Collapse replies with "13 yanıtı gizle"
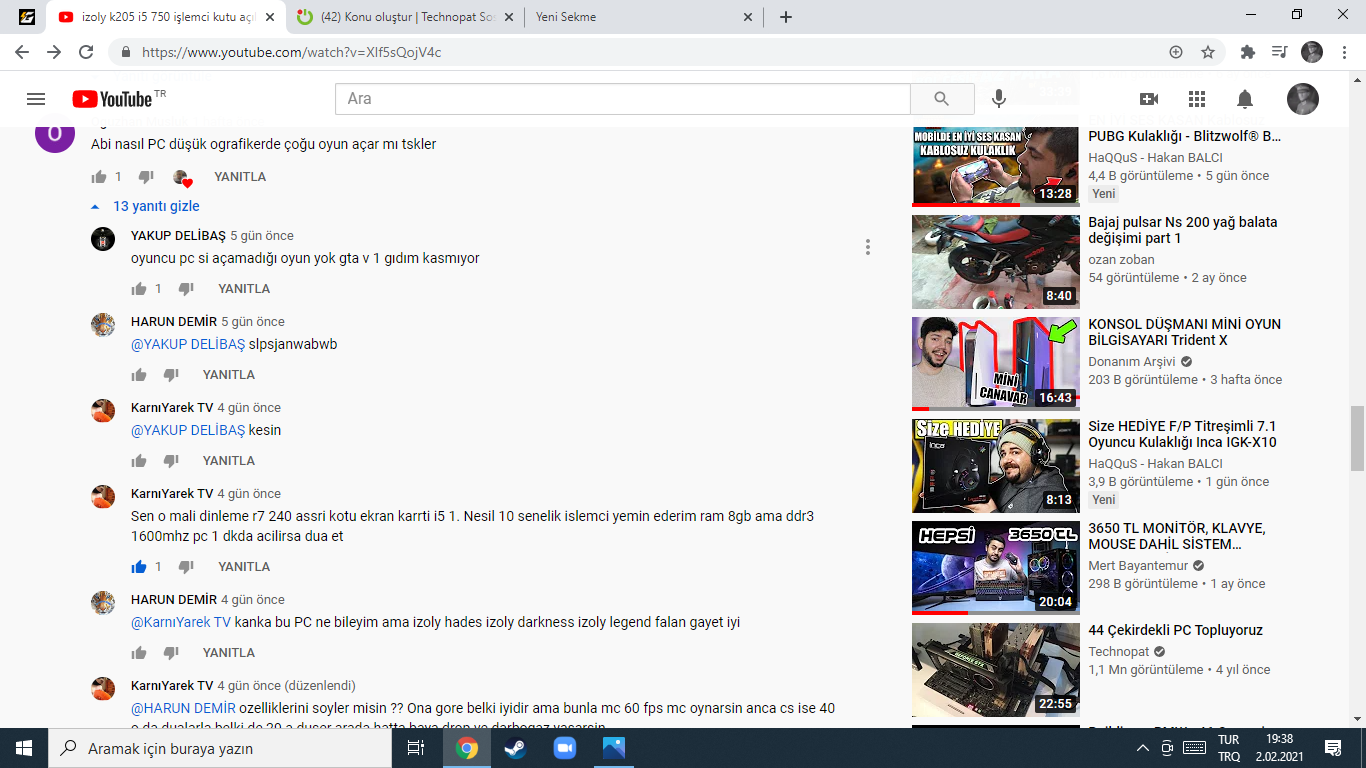This screenshot has width=1366, height=768. pyautogui.click(x=145, y=206)
